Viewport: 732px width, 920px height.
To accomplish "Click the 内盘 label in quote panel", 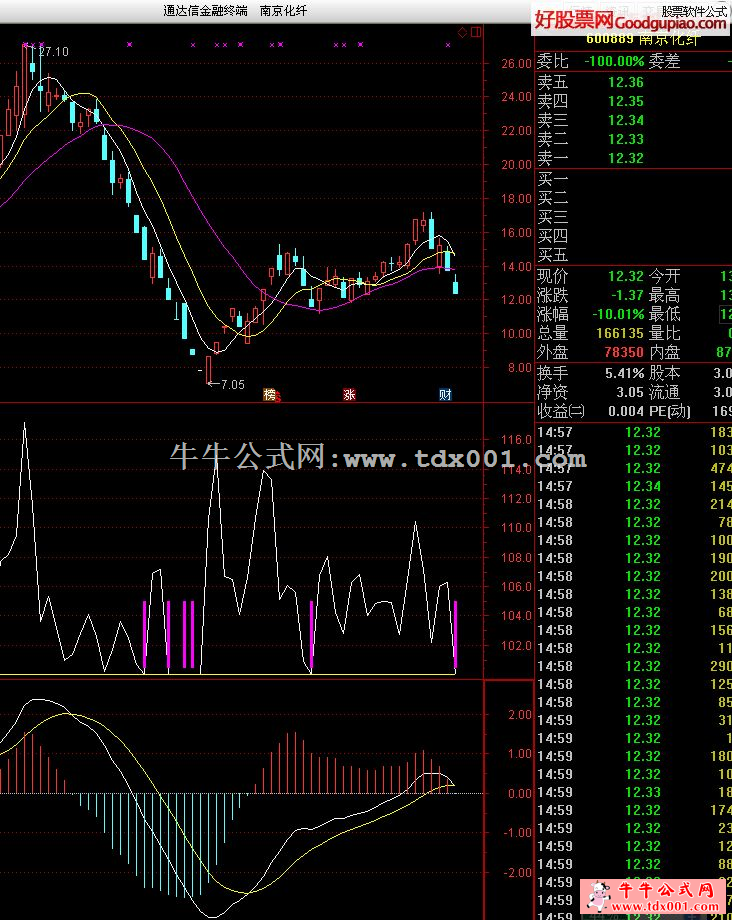I will tap(665, 352).
